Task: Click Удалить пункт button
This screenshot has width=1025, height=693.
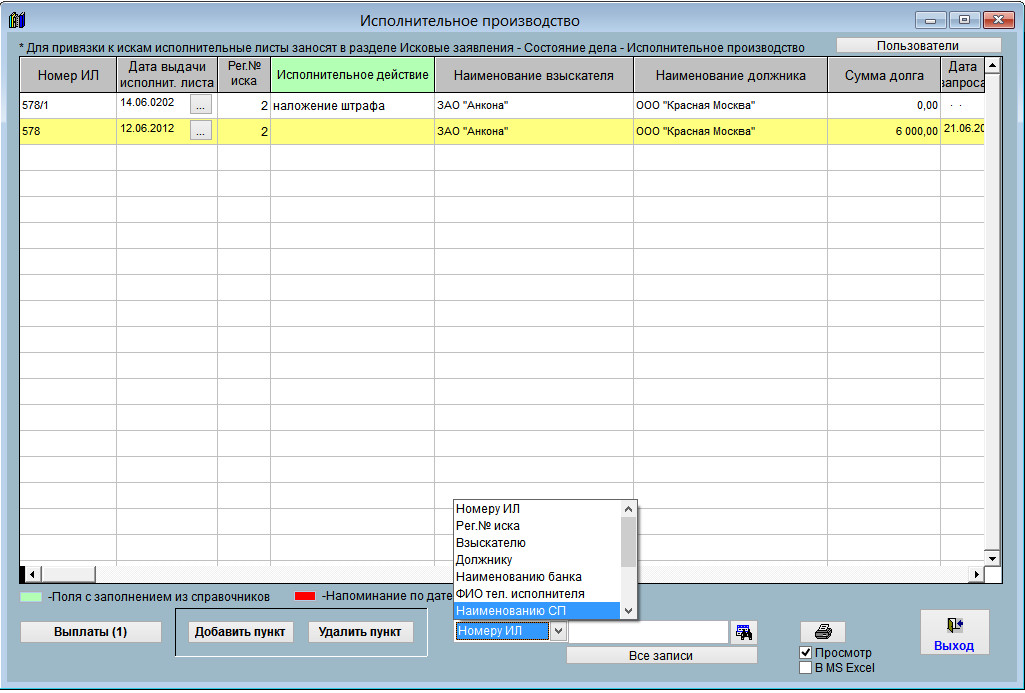Action: tap(360, 632)
